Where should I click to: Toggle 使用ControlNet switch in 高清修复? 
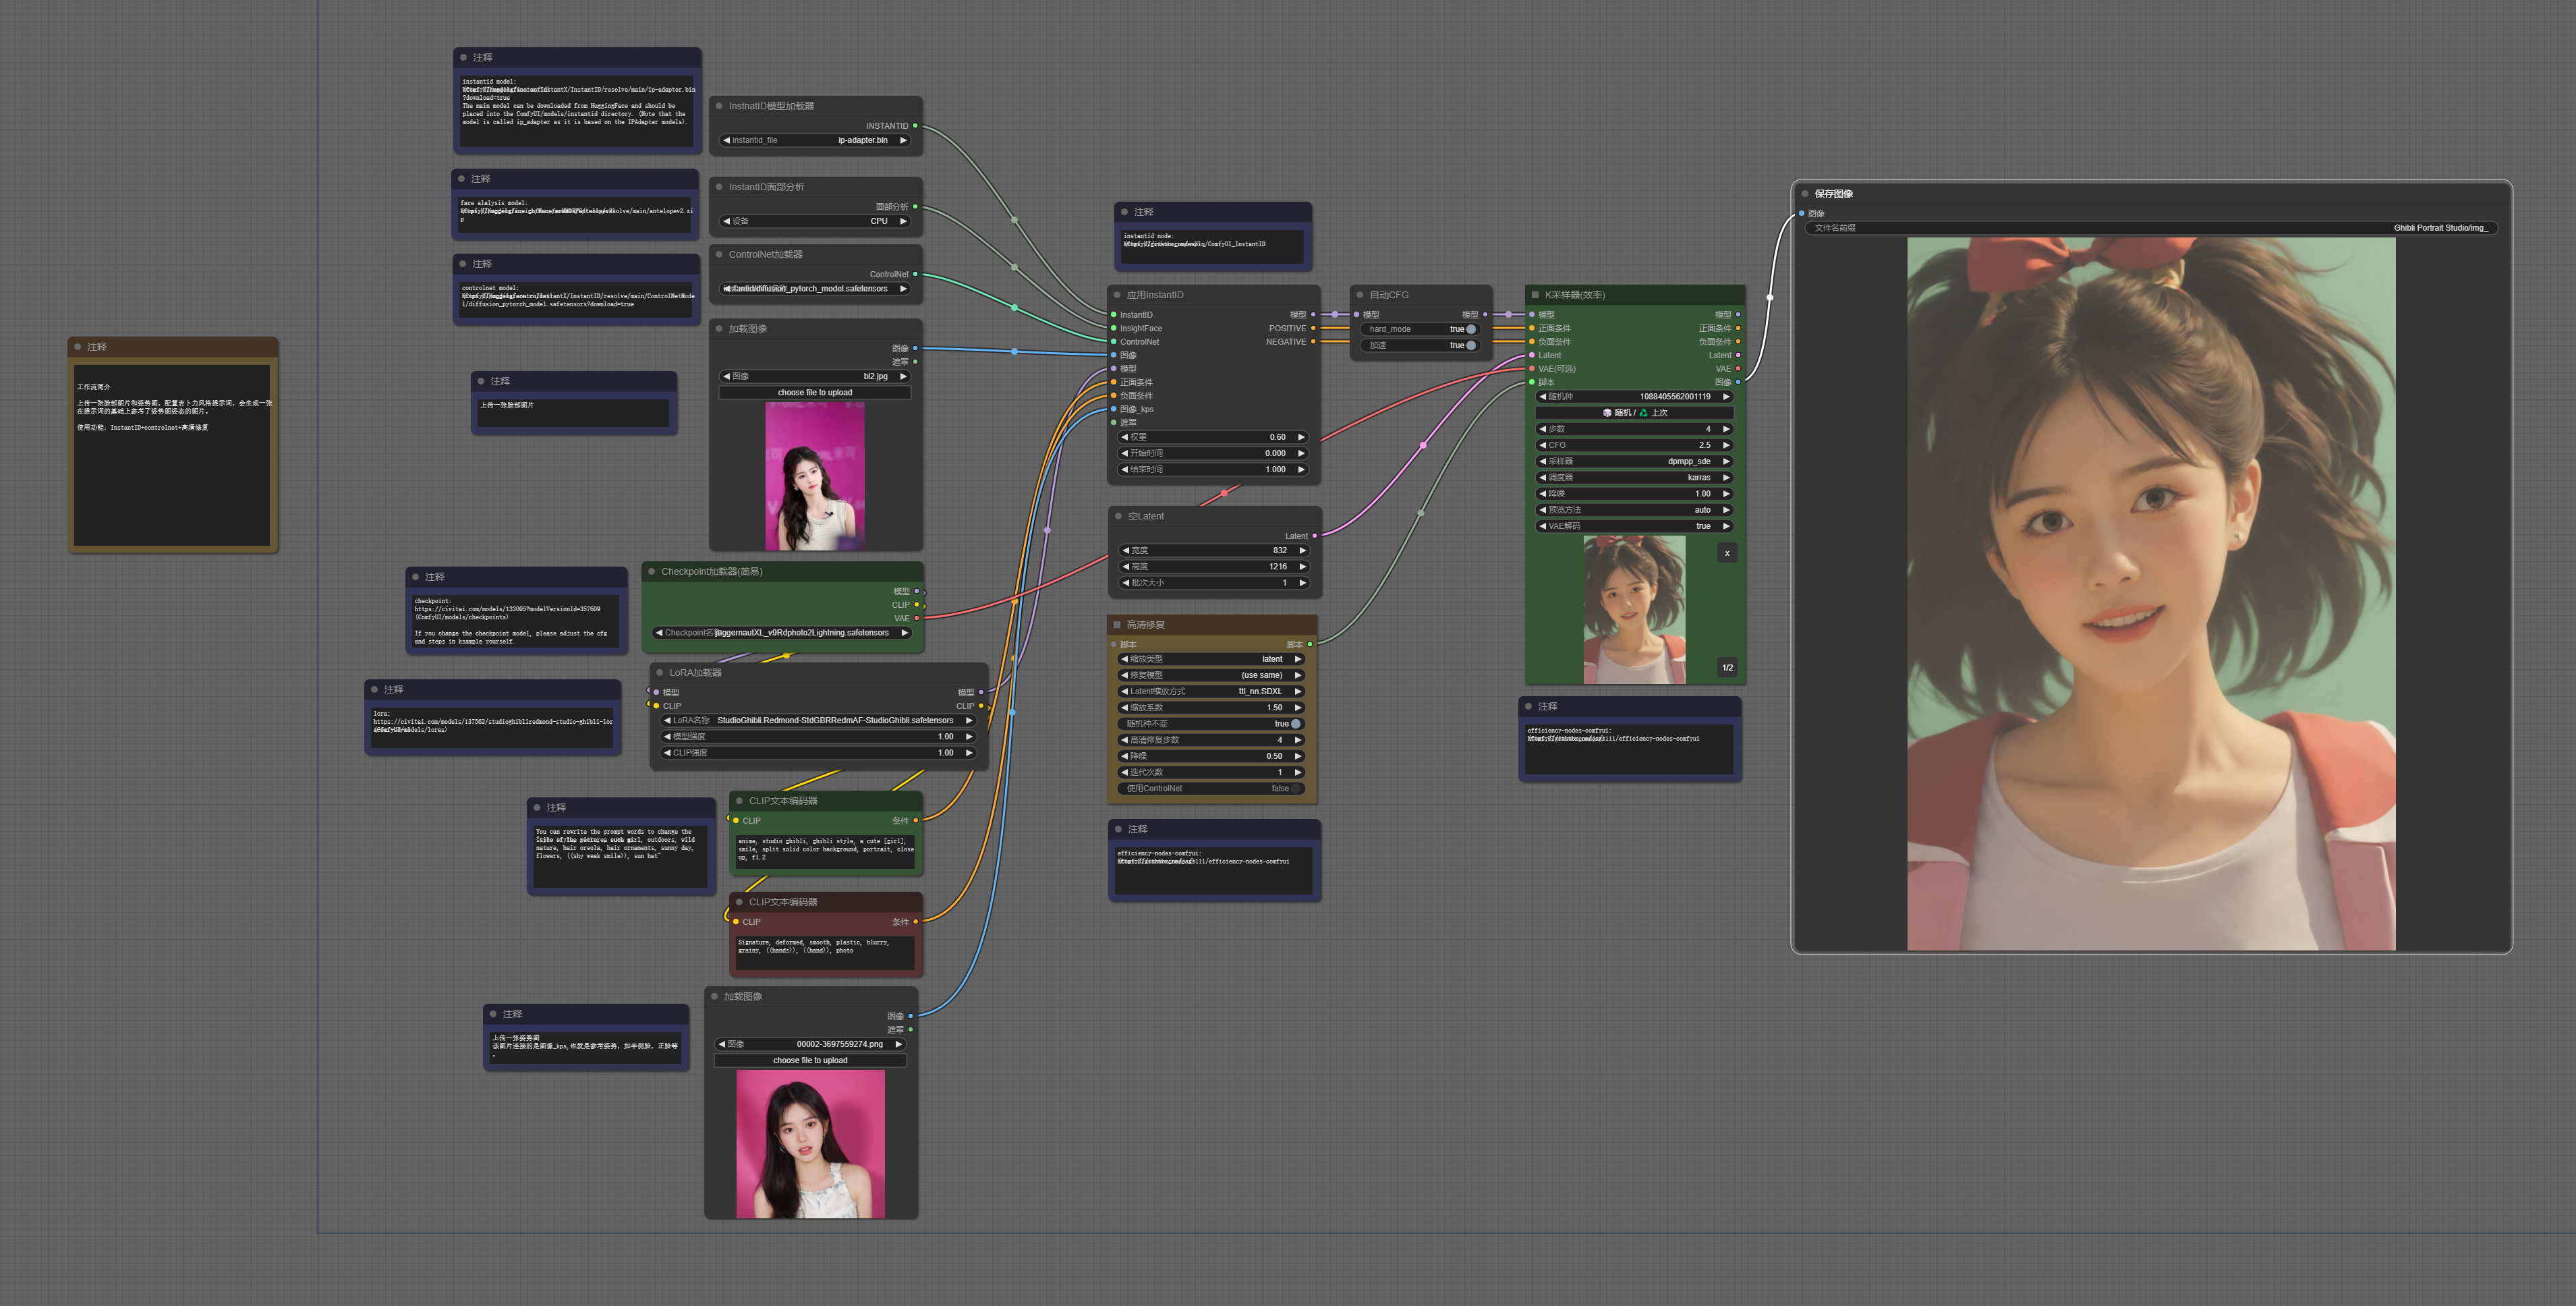click(1296, 788)
